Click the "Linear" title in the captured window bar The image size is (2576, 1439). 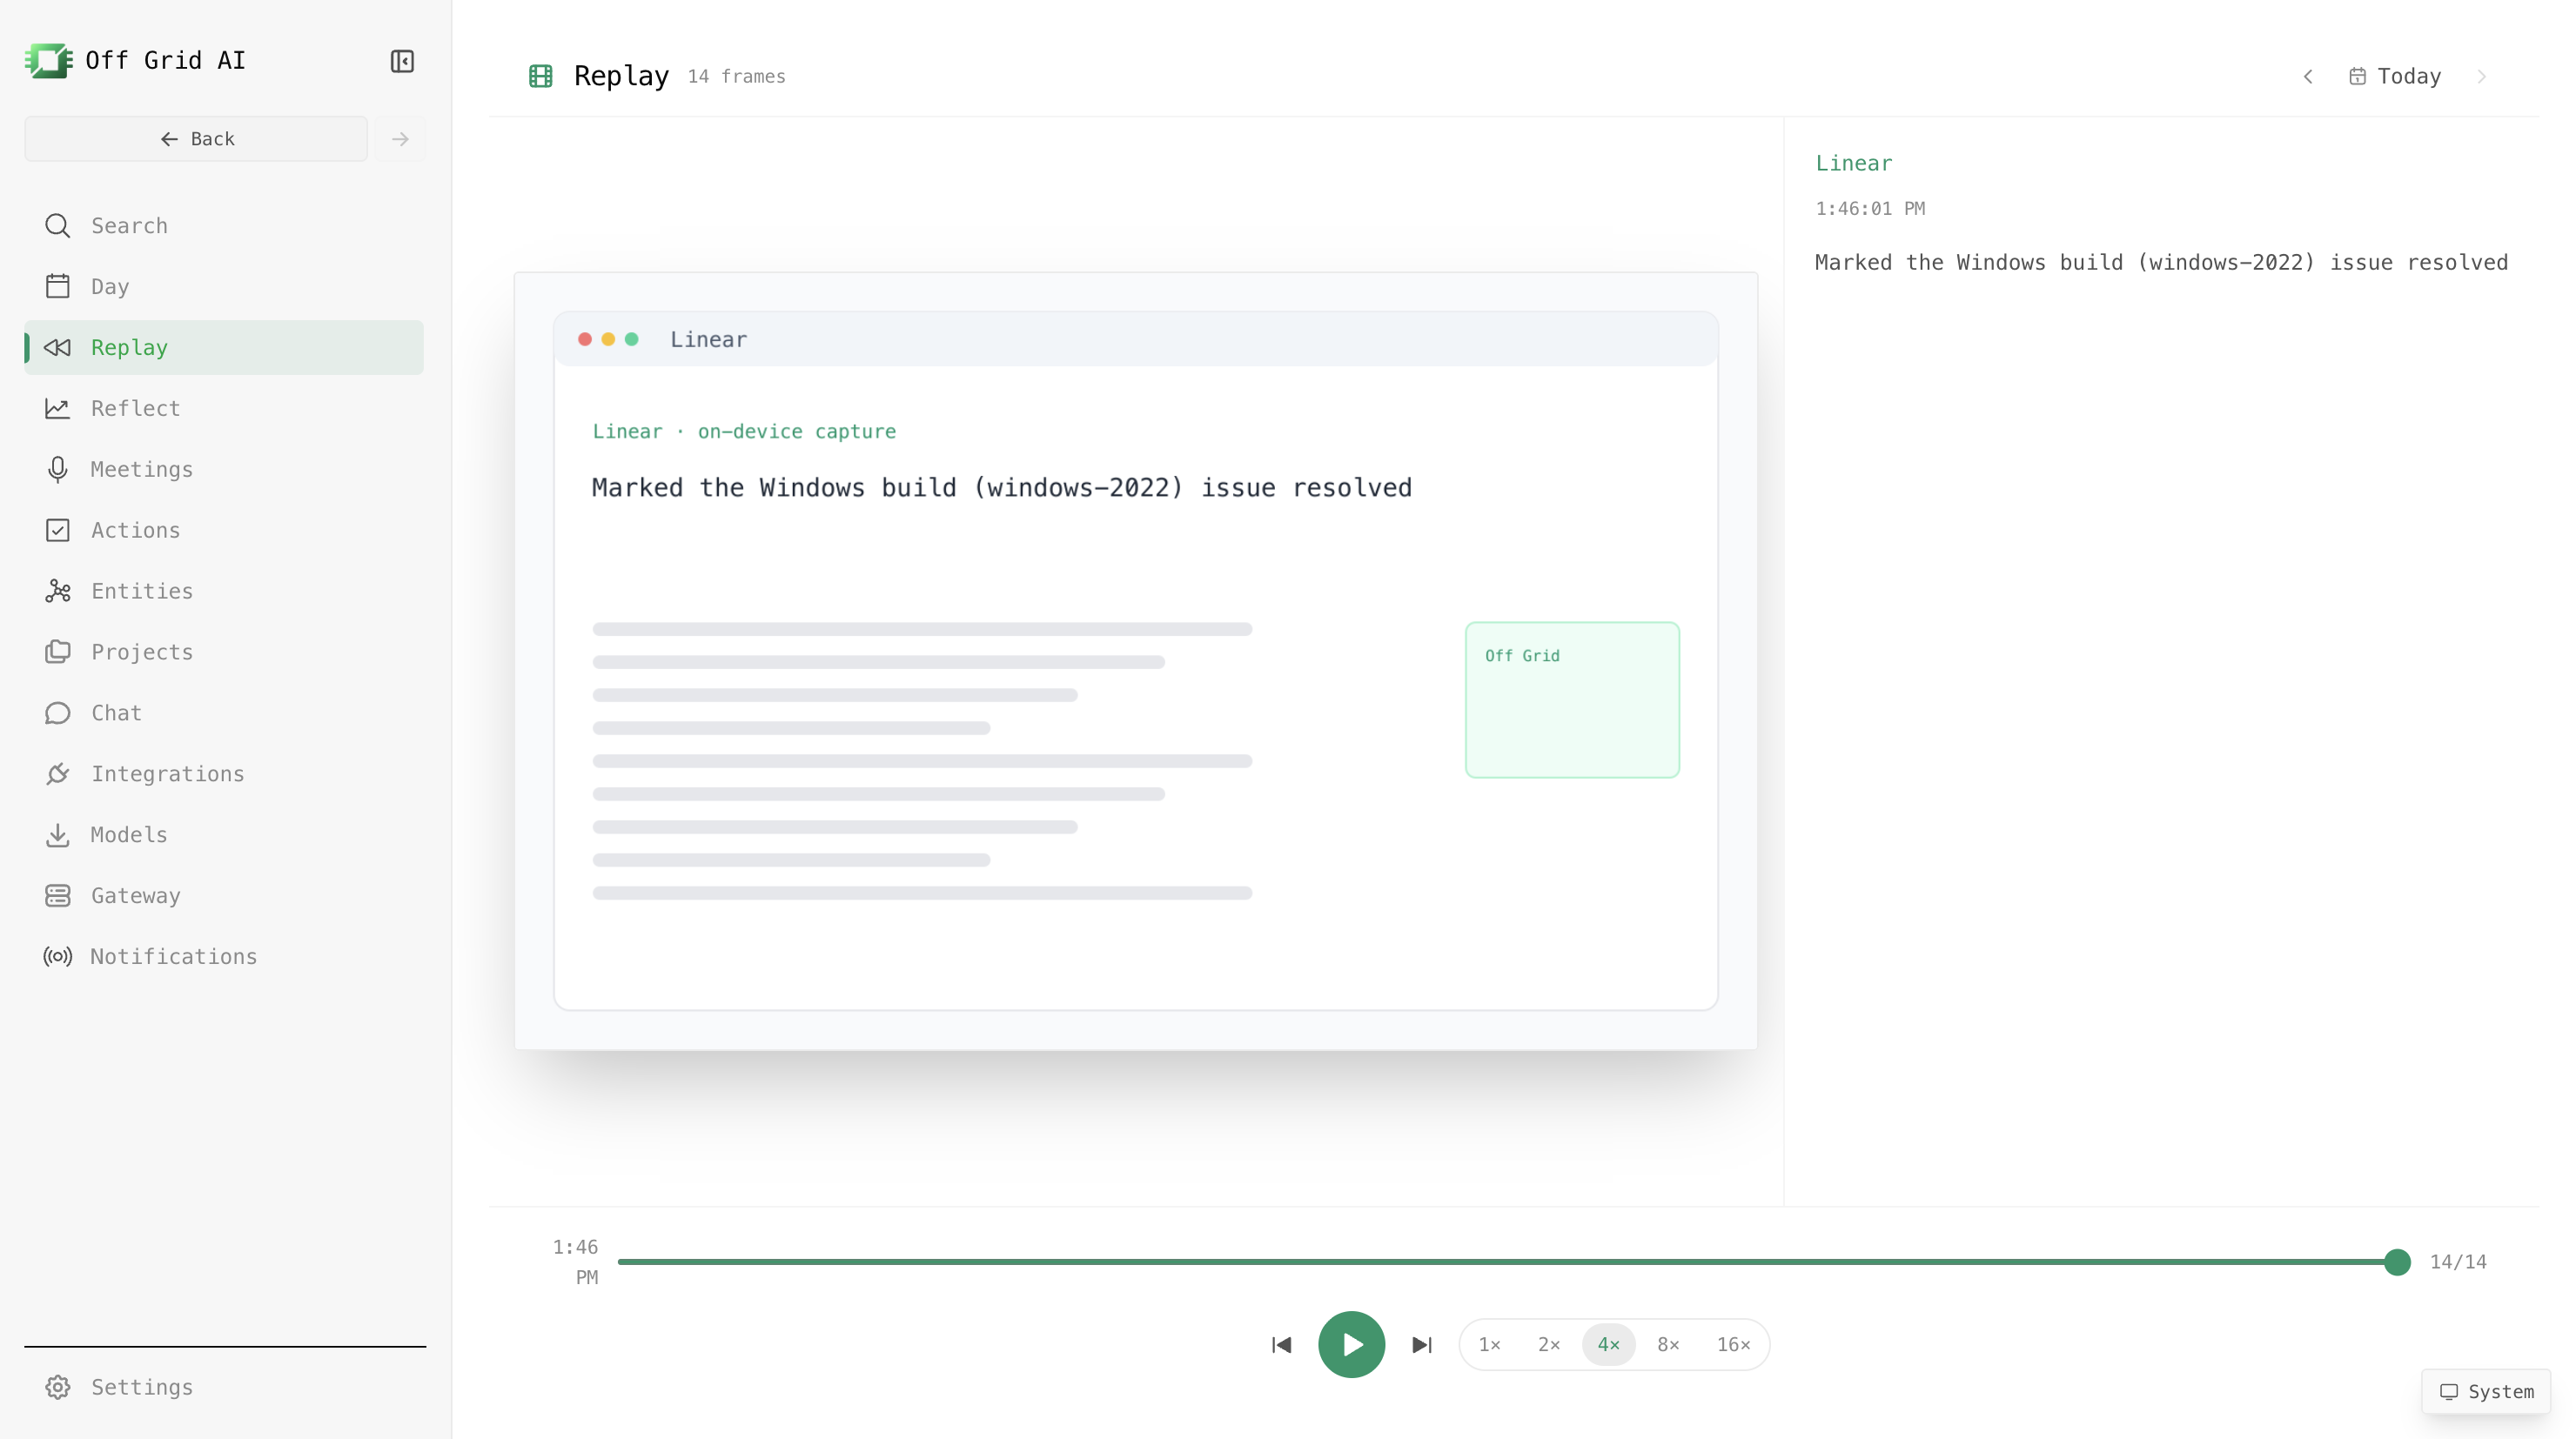(x=708, y=340)
